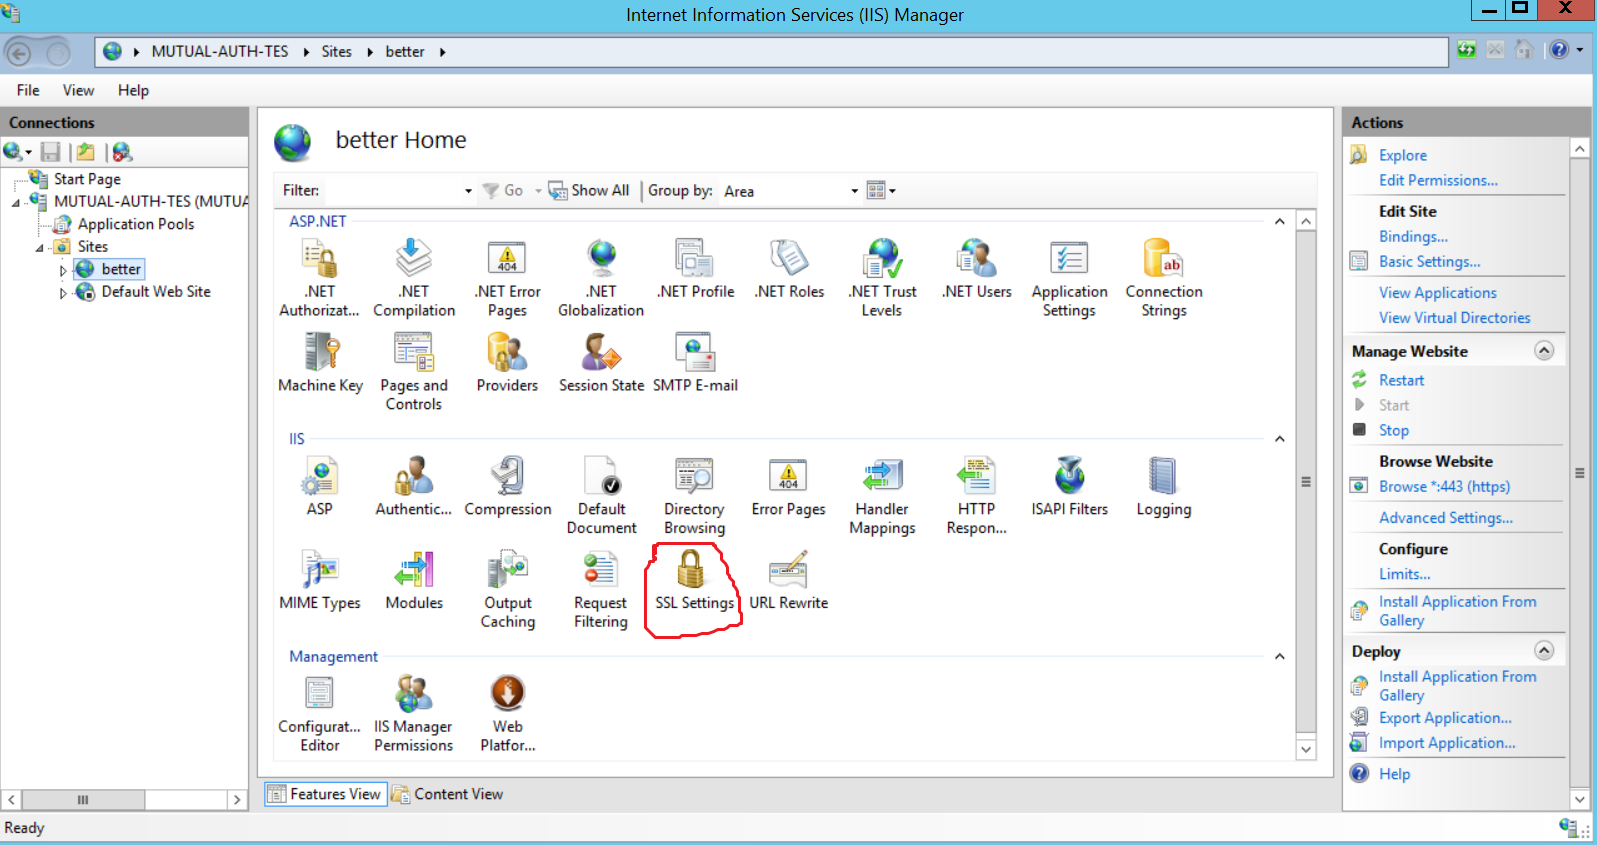Image resolution: width=1597 pixels, height=845 pixels.
Task: Open Web Platform Installer feature
Action: click(508, 713)
